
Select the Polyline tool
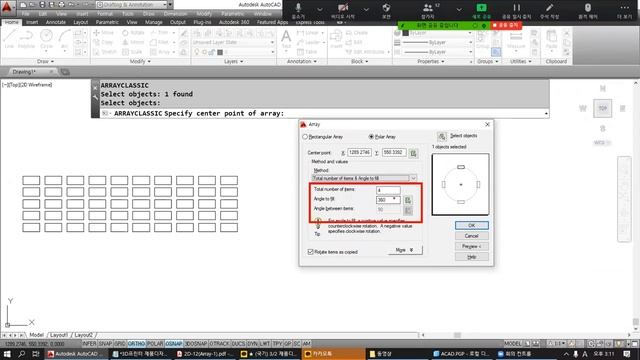pyautogui.click(x=26, y=39)
